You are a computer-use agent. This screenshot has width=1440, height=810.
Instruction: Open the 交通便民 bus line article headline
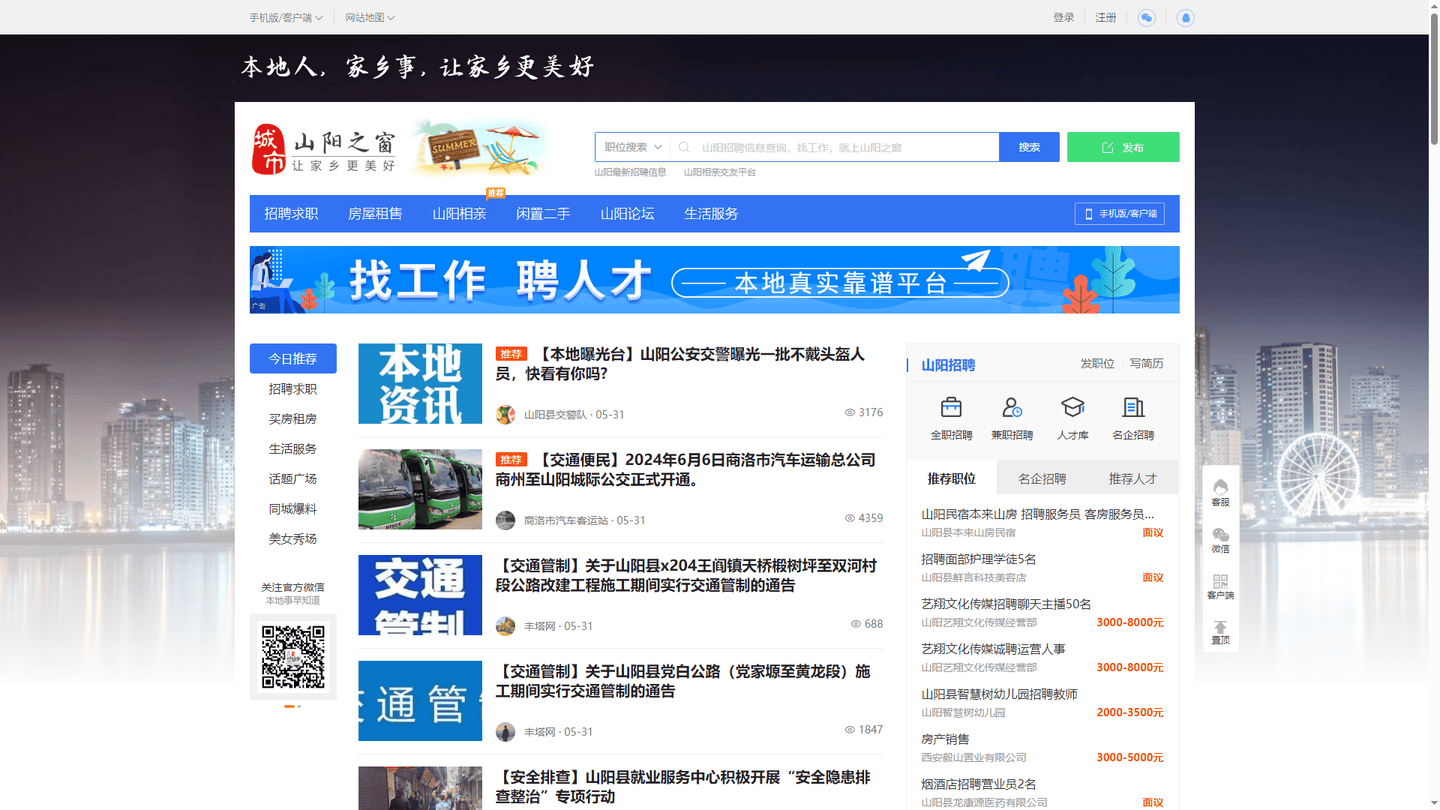[x=685, y=470]
